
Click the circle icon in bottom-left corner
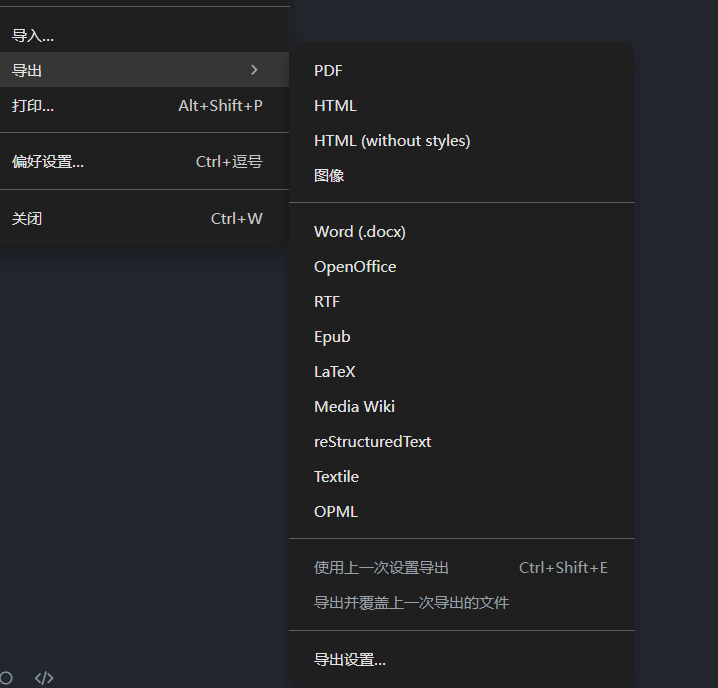click(6, 678)
